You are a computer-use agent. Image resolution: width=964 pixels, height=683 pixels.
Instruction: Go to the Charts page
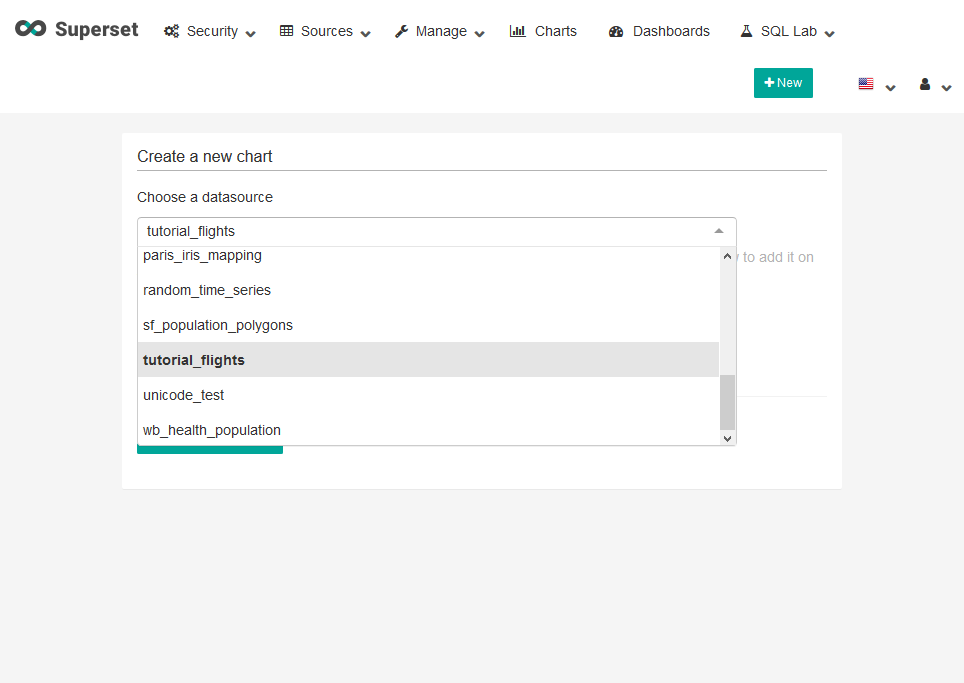coord(543,32)
